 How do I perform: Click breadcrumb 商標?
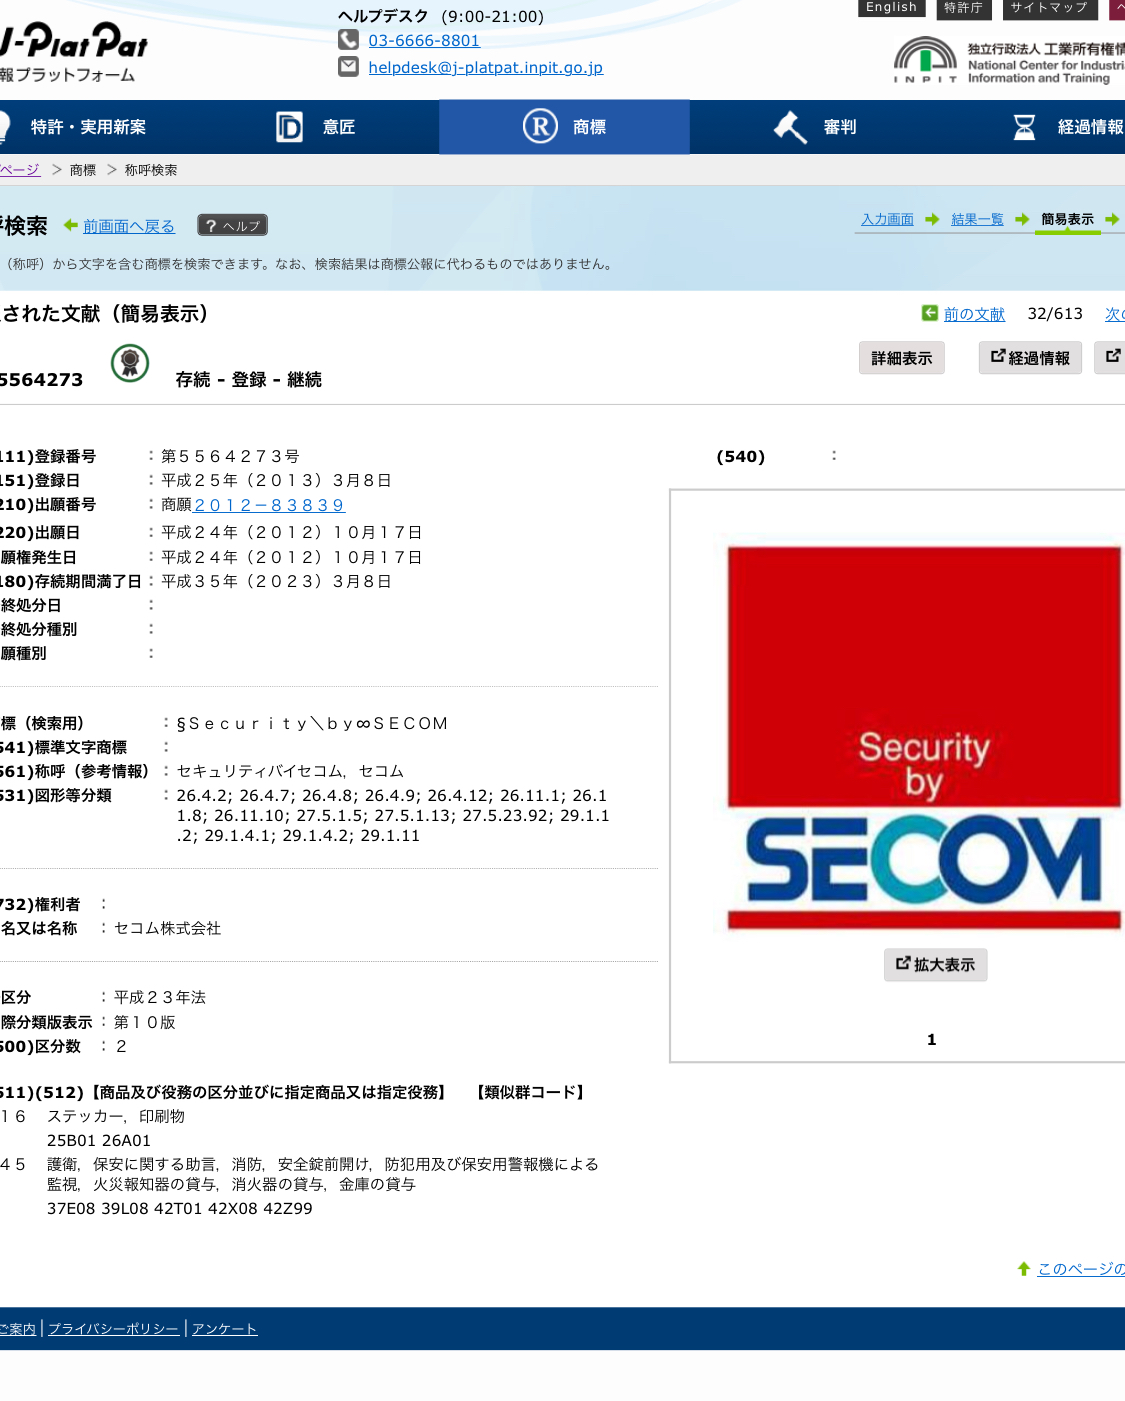tap(83, 170)
